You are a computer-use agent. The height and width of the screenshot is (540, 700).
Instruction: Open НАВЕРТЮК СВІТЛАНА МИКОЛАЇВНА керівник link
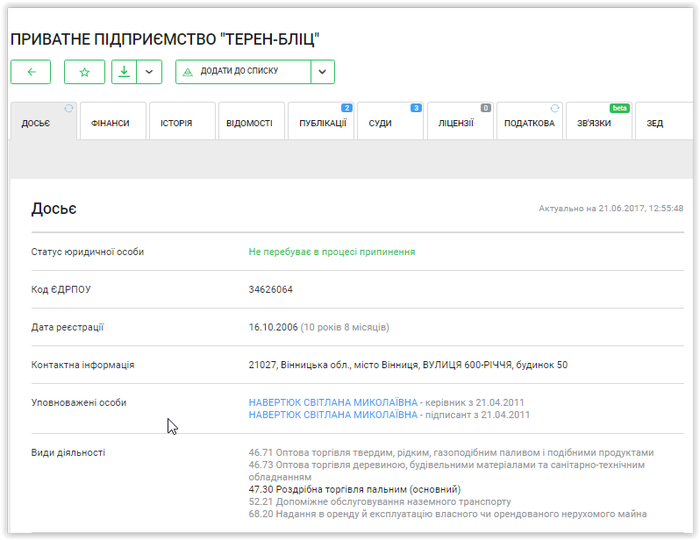pyautogui.click(x=333, y=403)
